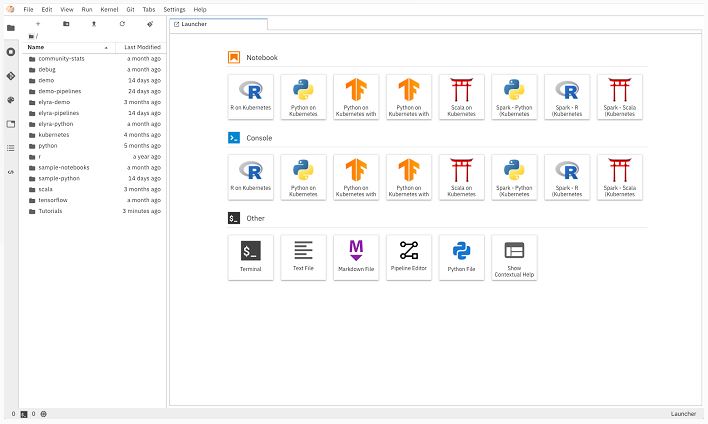Open the Pipeline Editor launcher card
The height and width of the screenshot is (424, 708).
[x=409, y=257]
